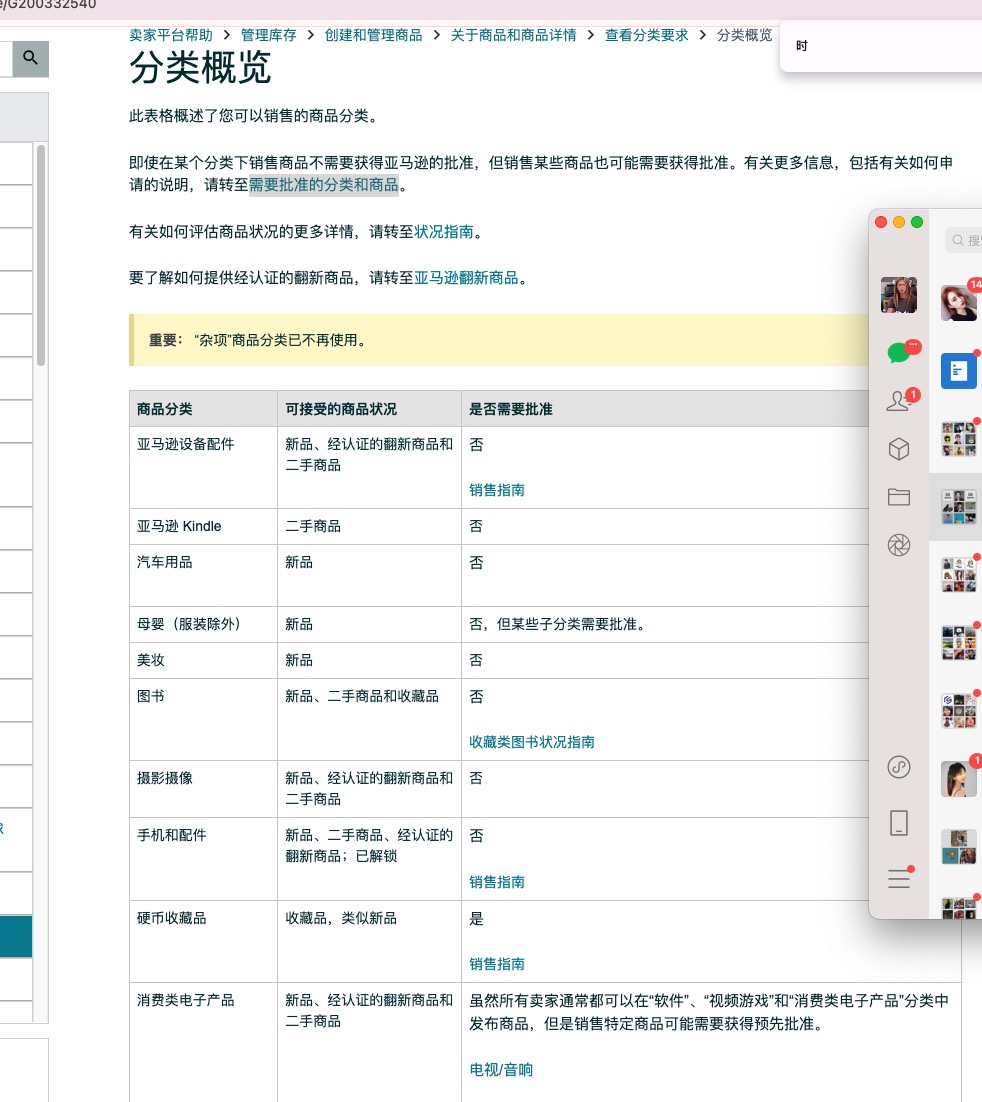Screen dimensions: 982x1102
Task: Open the 需要批准的分类和商品 link
Action: click(x=324, y=185)
